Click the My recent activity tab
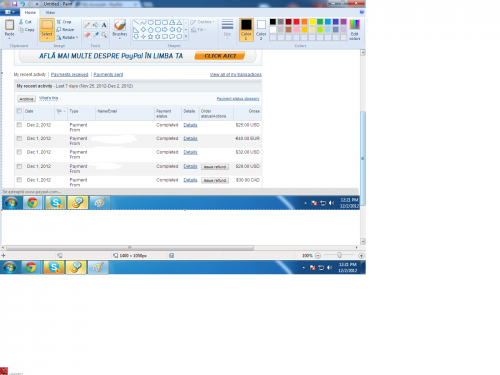This screenshot has height=375, width=500. tap(30, 74)
